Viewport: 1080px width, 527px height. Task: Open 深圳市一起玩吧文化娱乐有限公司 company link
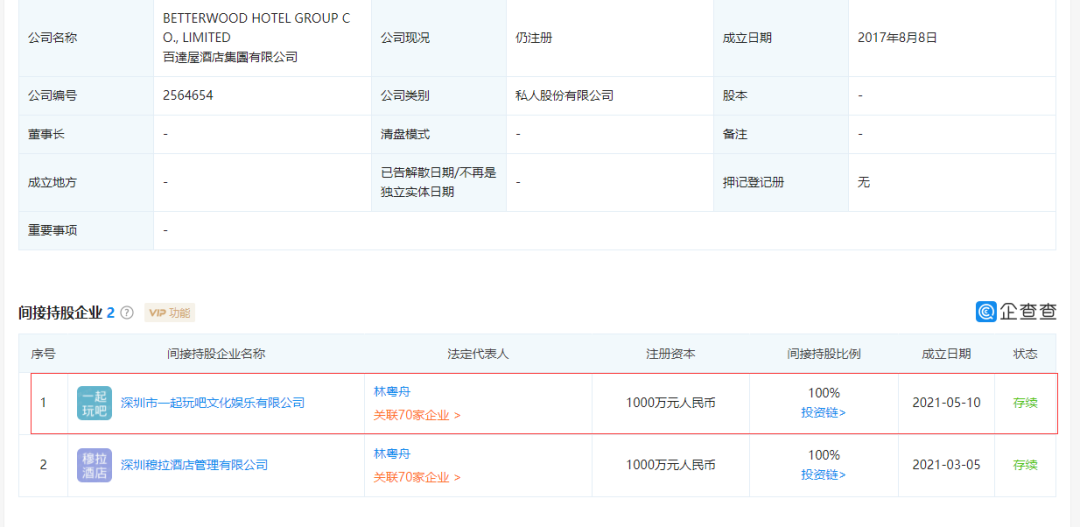212,403
